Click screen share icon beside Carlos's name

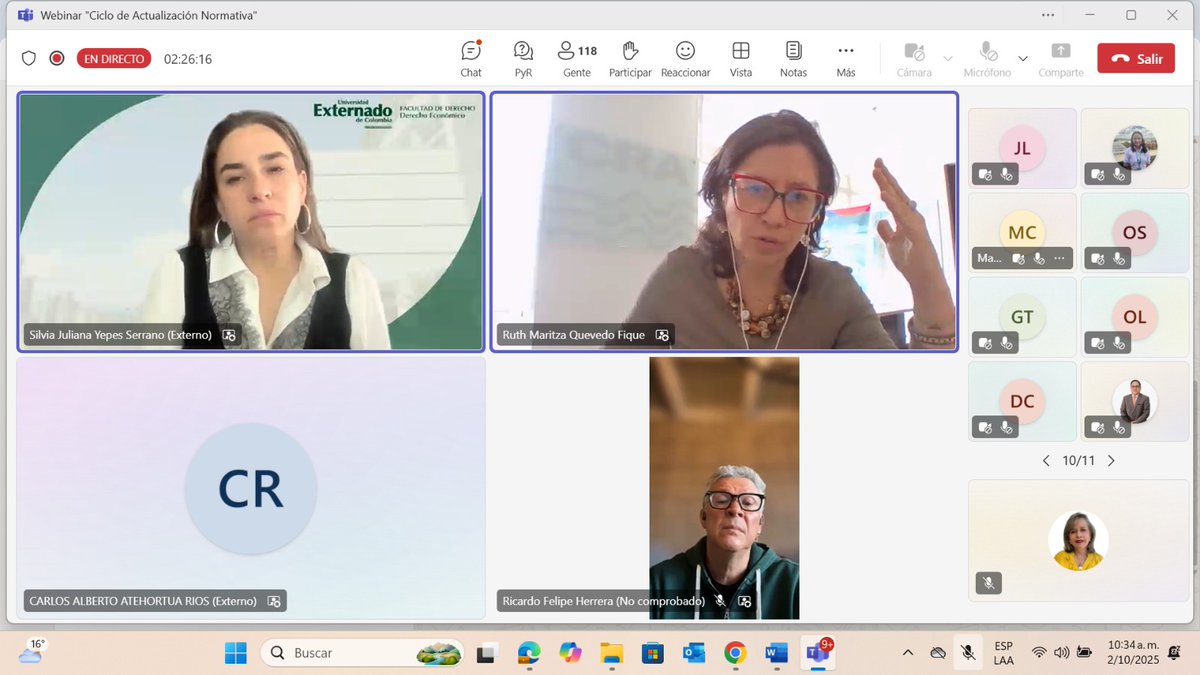point(274,601)
